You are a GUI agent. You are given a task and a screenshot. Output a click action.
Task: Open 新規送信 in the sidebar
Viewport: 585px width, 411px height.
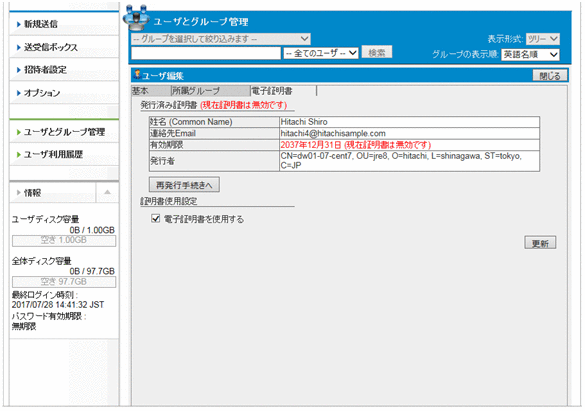41,24
